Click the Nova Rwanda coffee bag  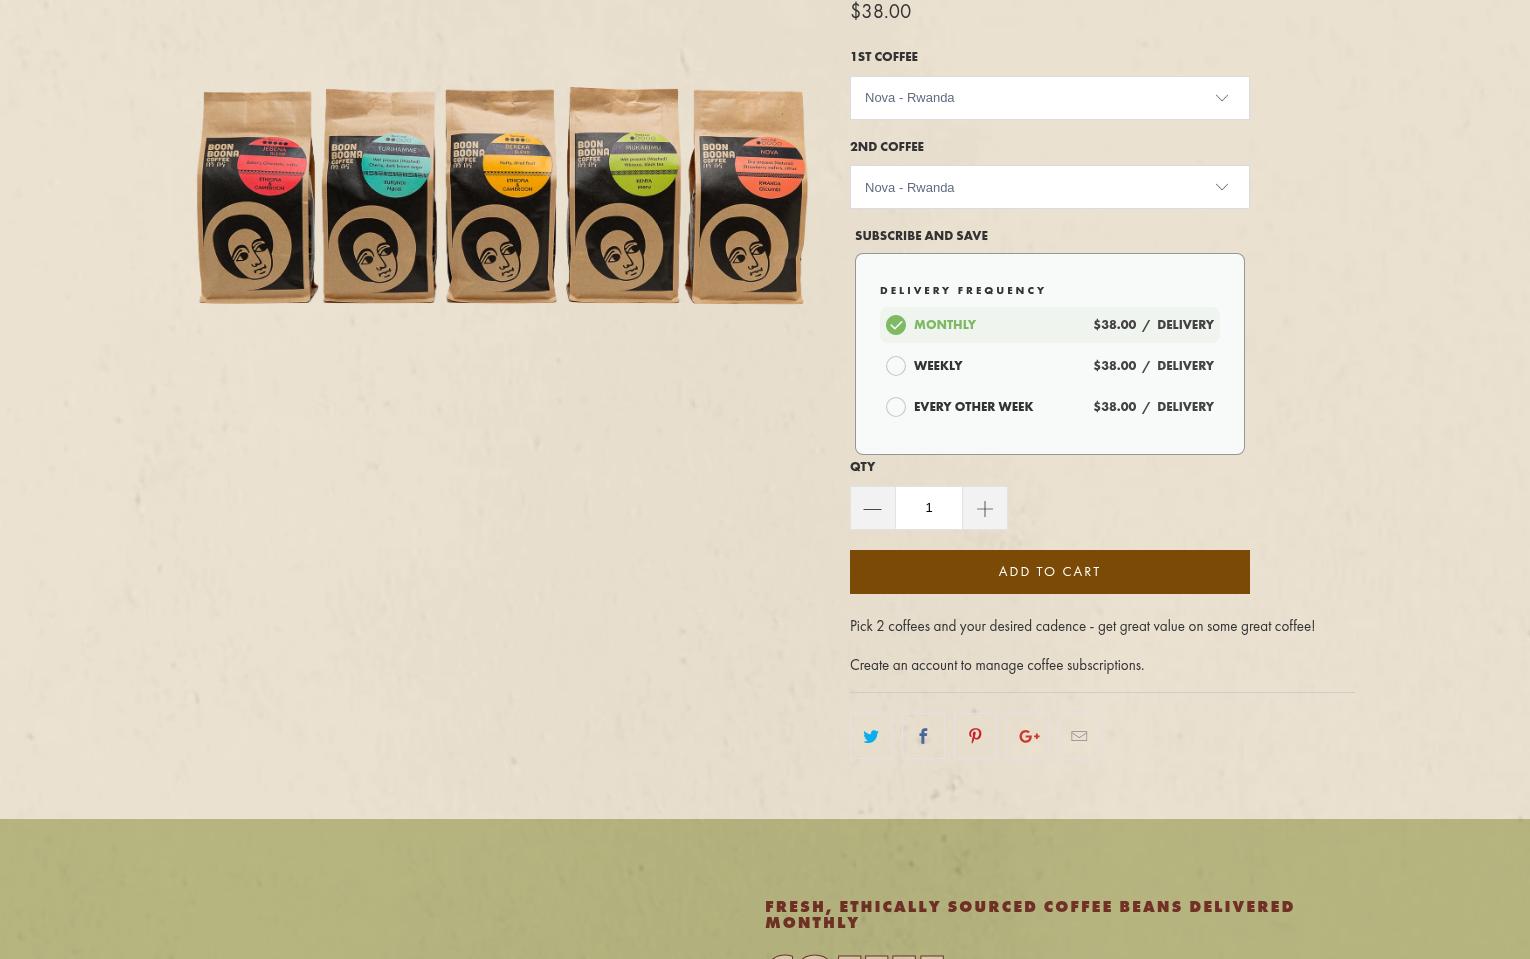tap(748, 197)
